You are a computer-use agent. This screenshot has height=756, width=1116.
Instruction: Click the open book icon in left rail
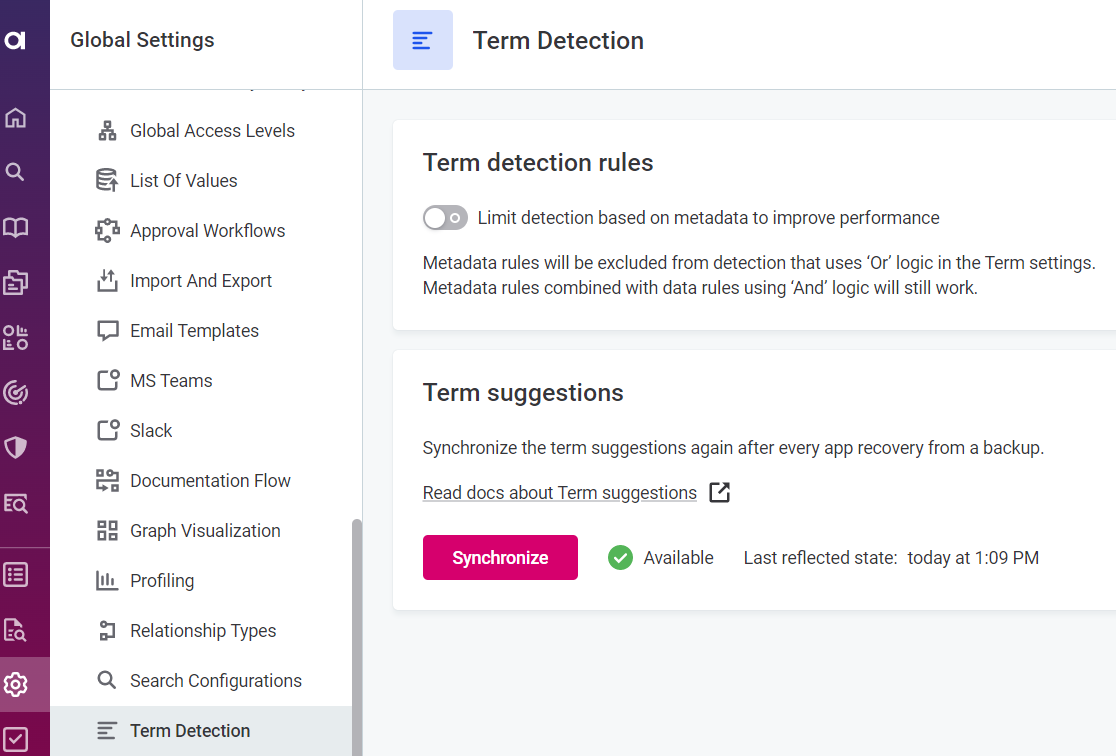point(15,228)
